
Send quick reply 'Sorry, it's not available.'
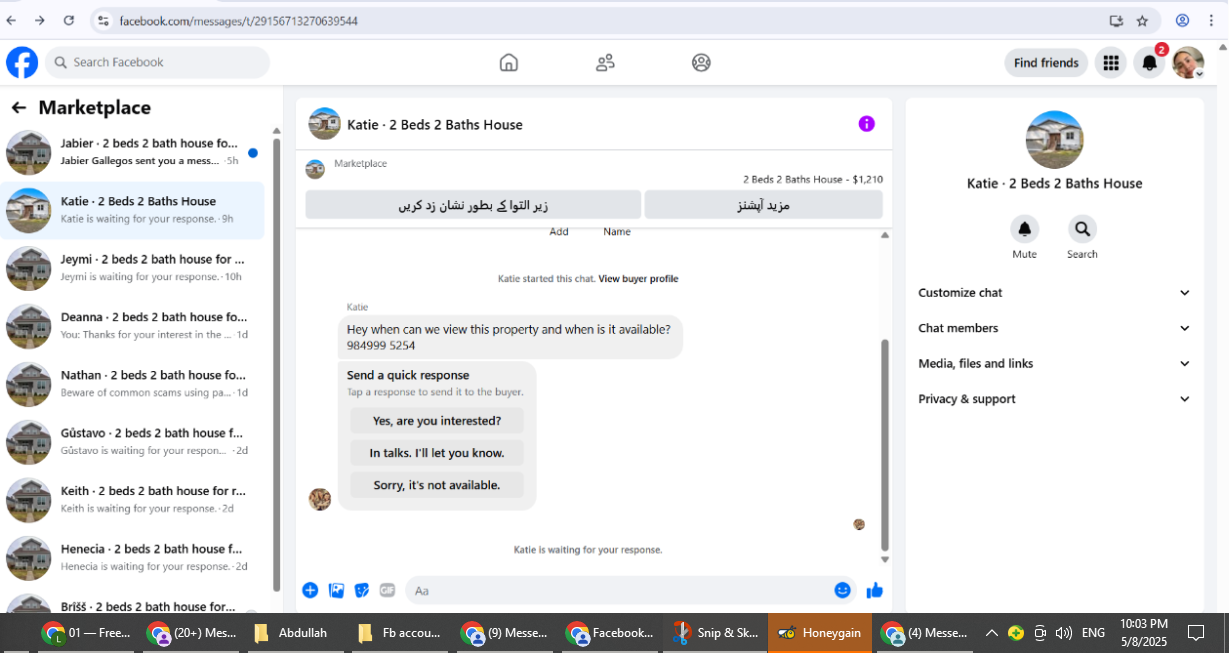[437, 485]
